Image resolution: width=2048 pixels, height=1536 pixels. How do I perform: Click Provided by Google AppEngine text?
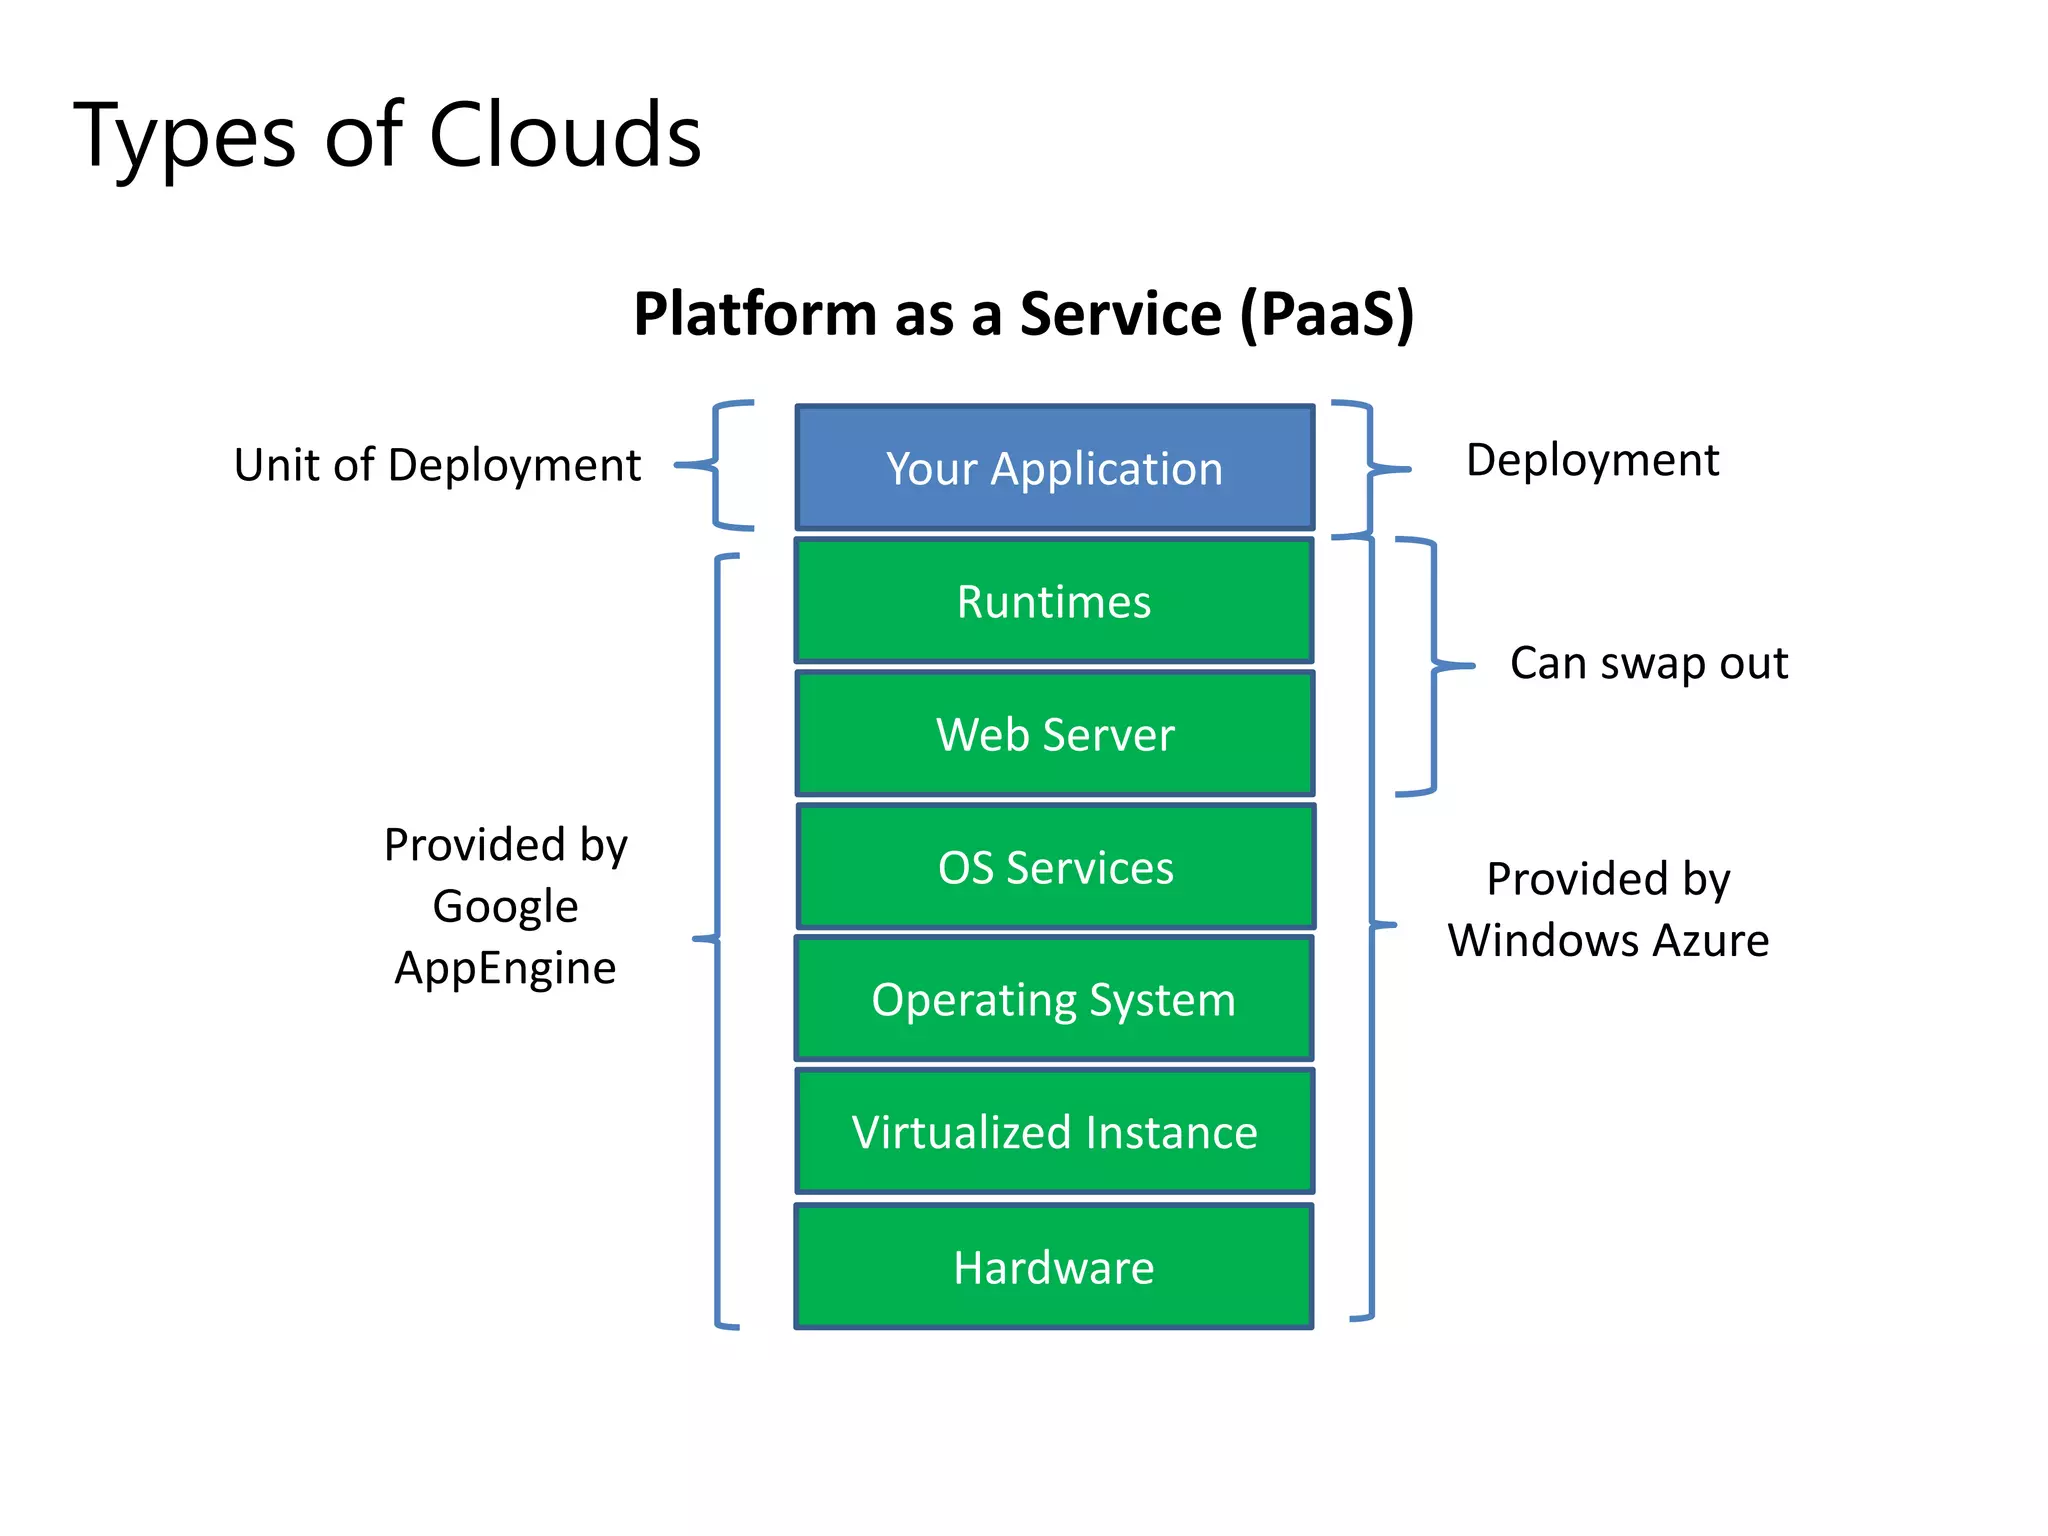505,906
